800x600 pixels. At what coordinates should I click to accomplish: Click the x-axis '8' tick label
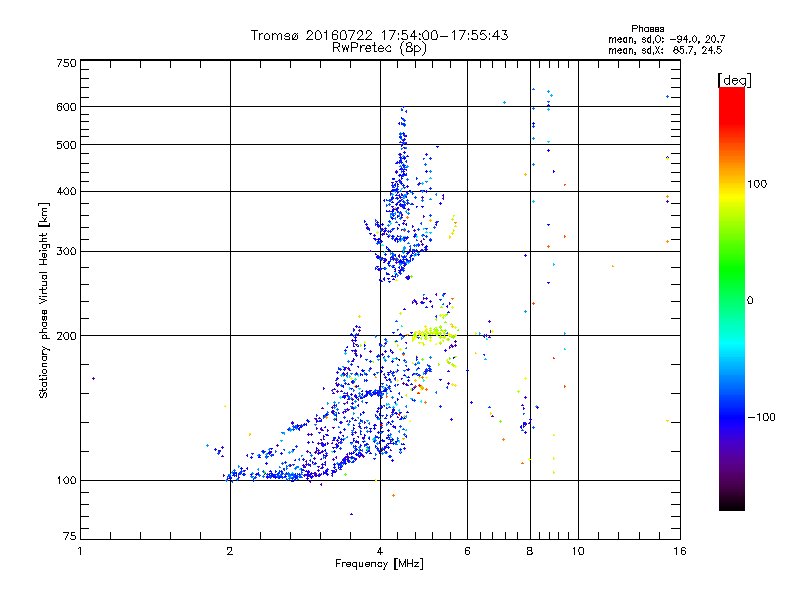pyautogui.click(x=530, y=551)
